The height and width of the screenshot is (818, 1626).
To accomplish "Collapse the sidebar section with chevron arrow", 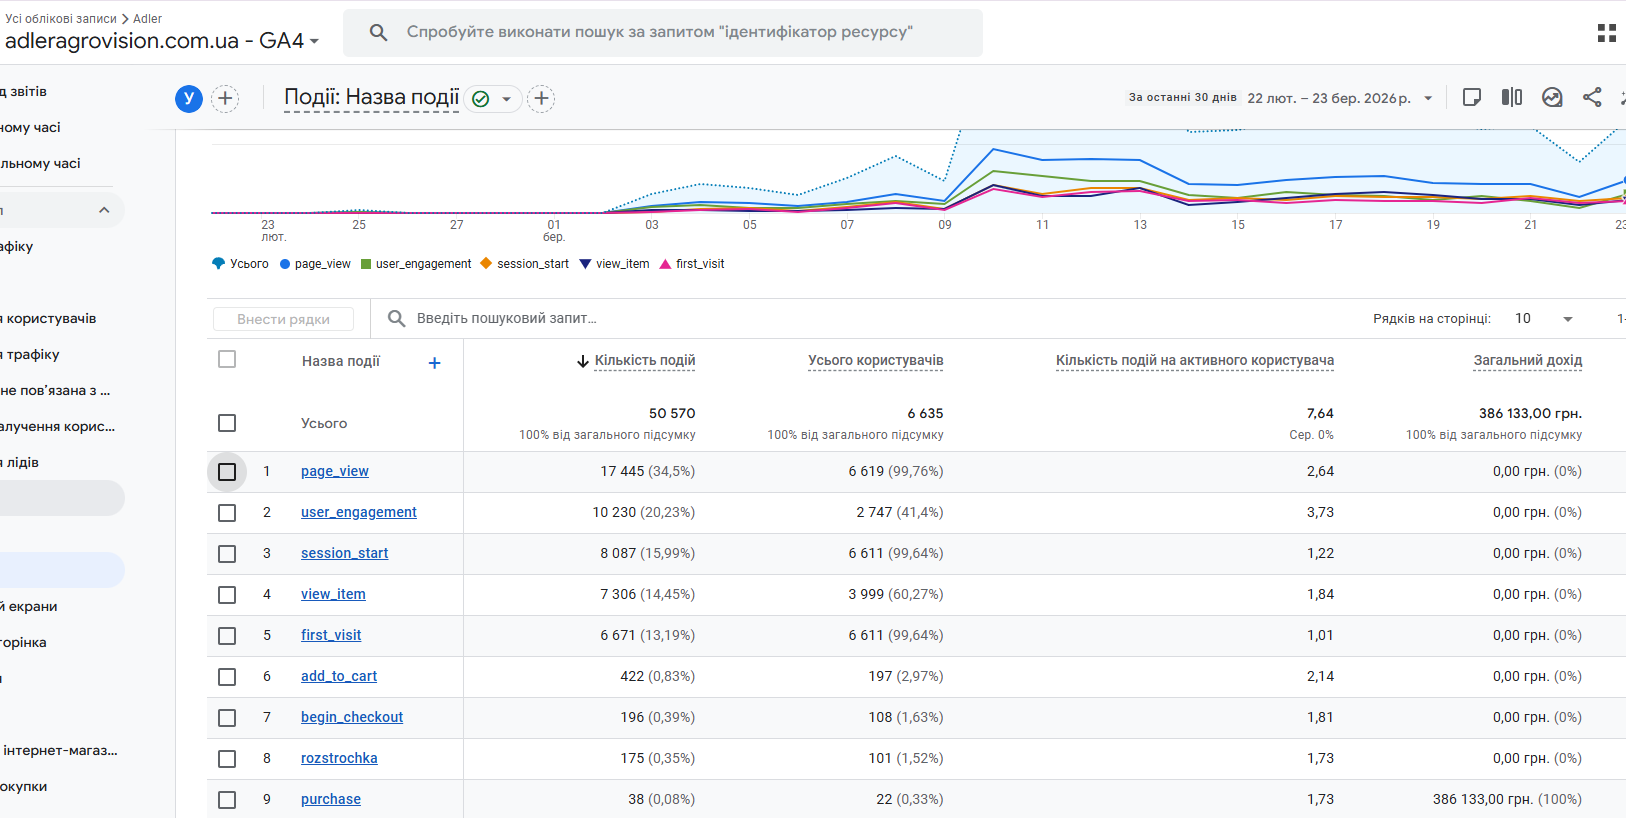I will pos(104,210).
